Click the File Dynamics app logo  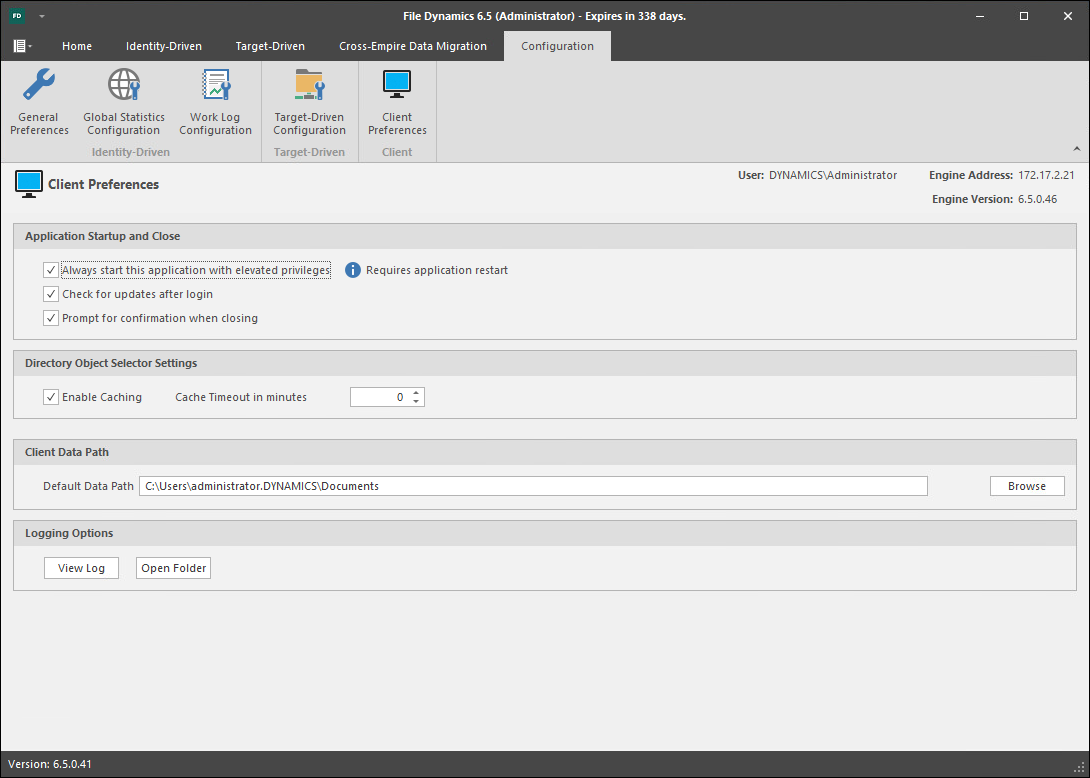click(17, 16)
